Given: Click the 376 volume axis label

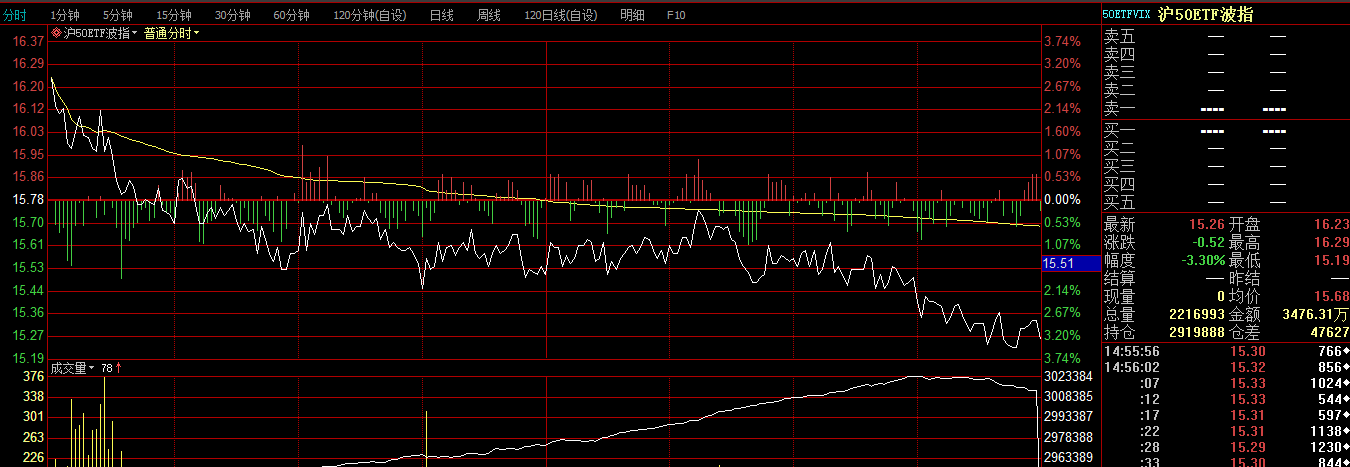Looking at the screenshot, I should (34, 377).
